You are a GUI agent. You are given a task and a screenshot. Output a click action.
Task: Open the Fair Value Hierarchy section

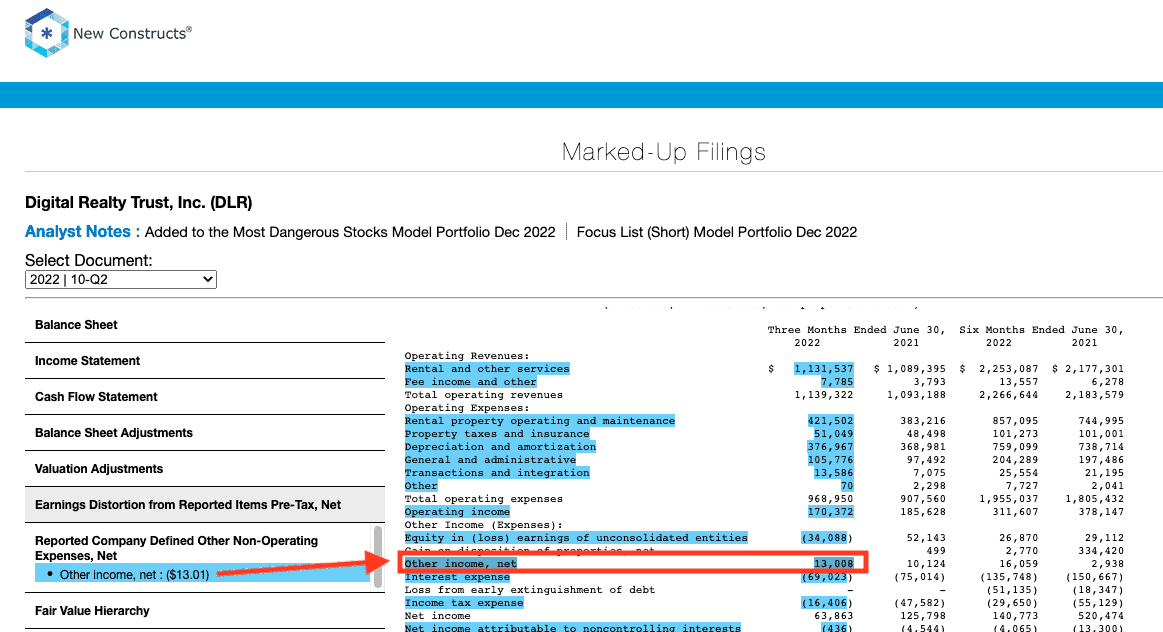[x=205, y=611]
